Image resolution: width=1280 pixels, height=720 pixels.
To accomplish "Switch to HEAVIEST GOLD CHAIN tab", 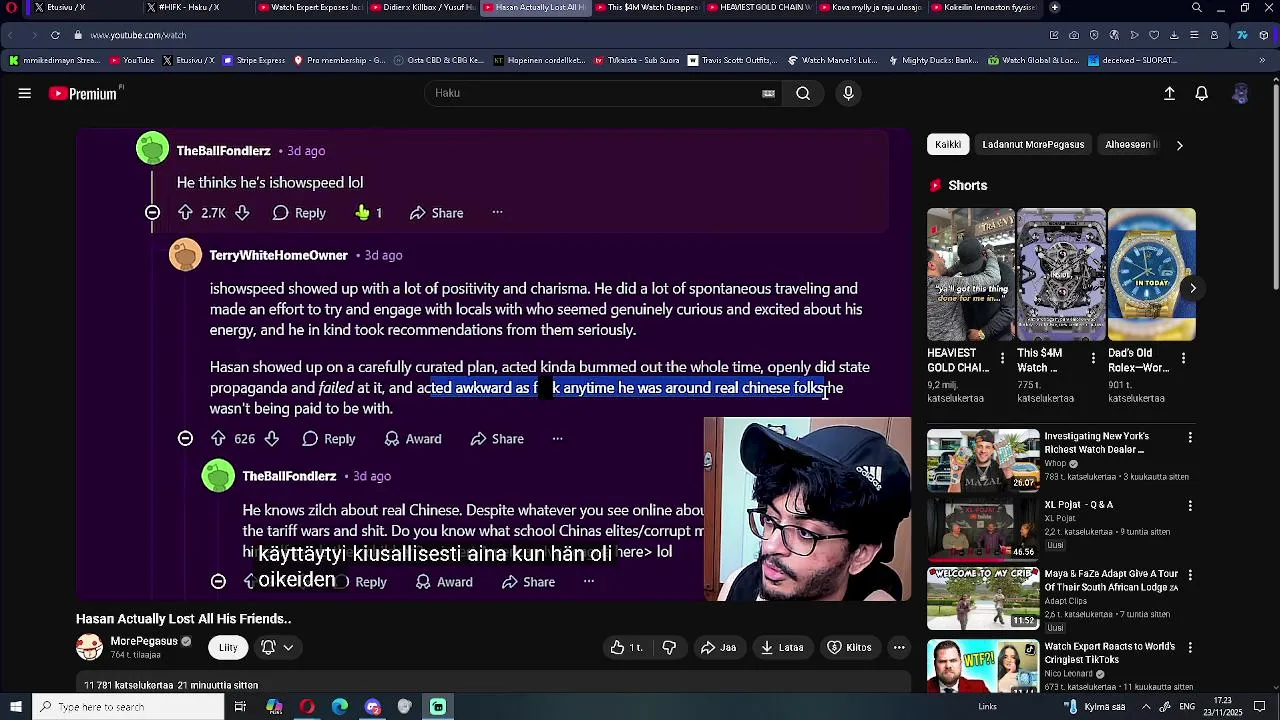I will coord(760,7).
